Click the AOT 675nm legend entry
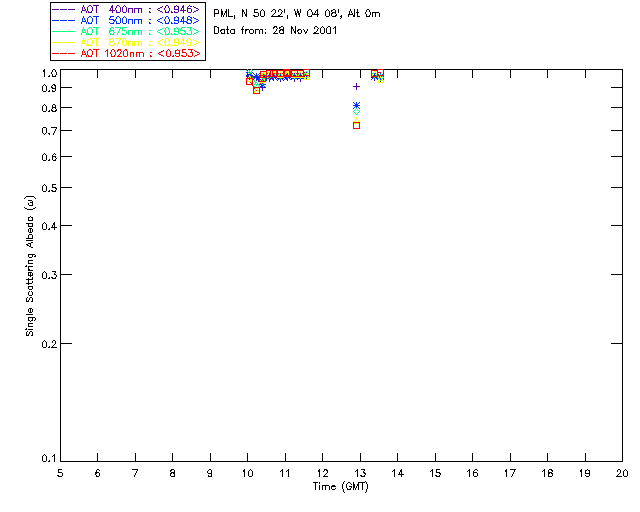640x512 pixels. pyautogui.click(x=126, y=31)
